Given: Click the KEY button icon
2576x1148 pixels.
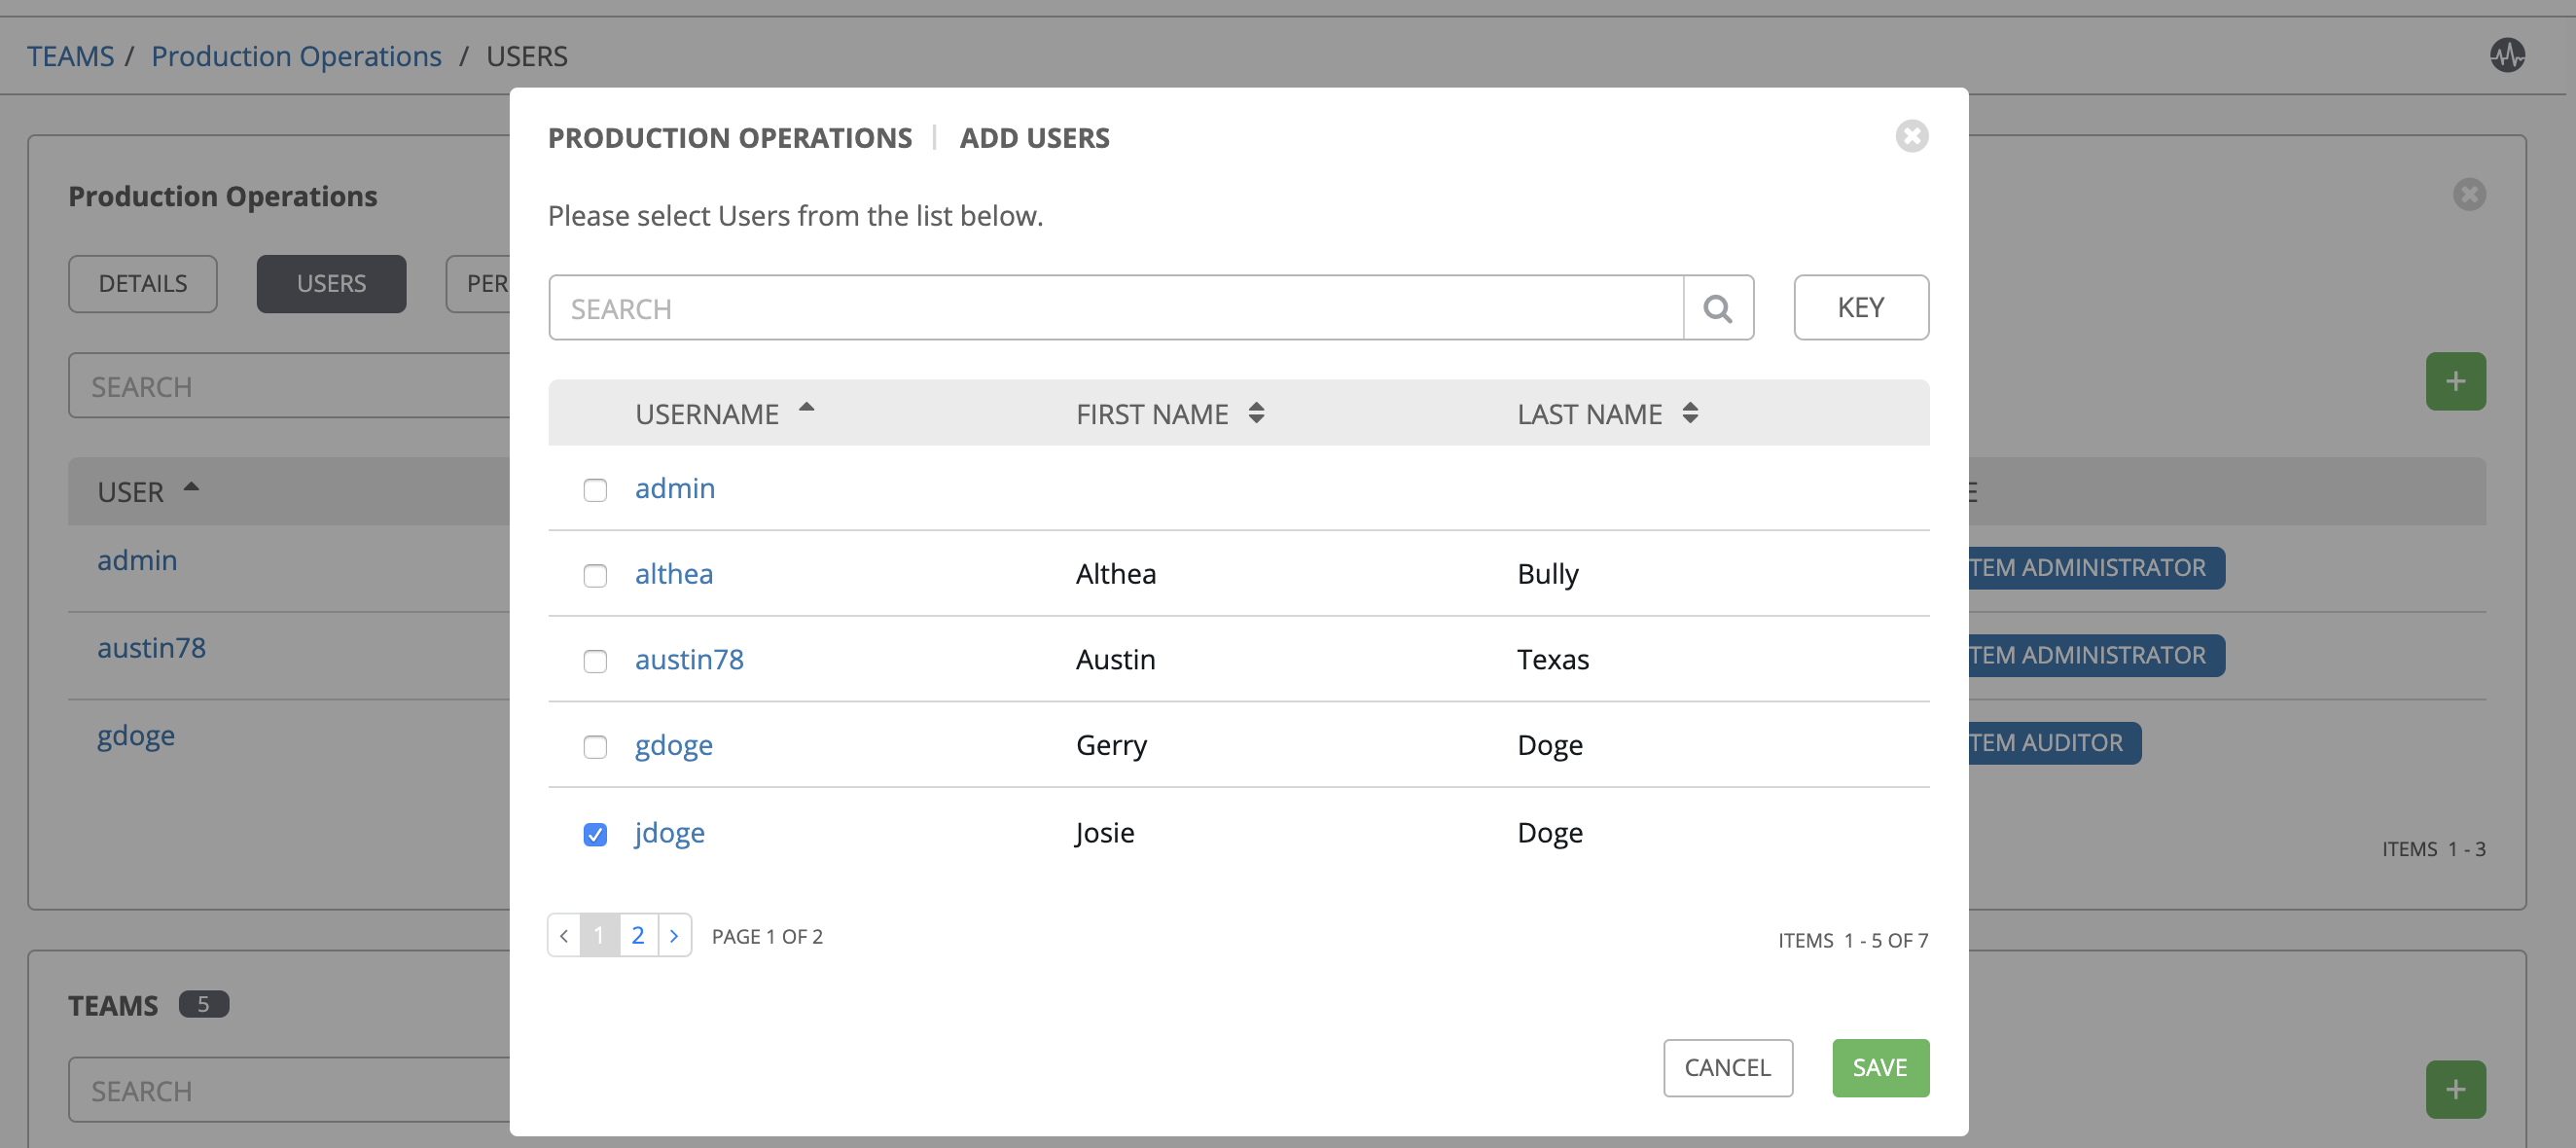Looking at the screenshot, I should pos(1861,307).
